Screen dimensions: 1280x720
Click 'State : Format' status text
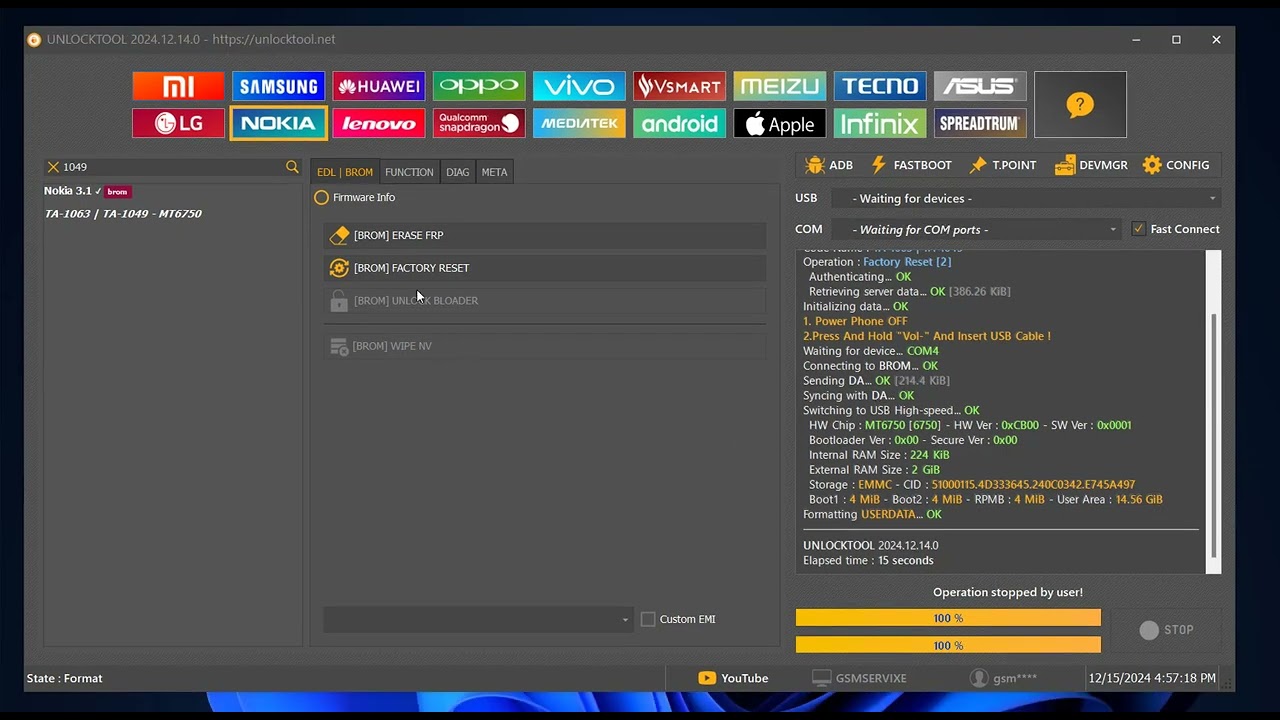tap(65, 678)
